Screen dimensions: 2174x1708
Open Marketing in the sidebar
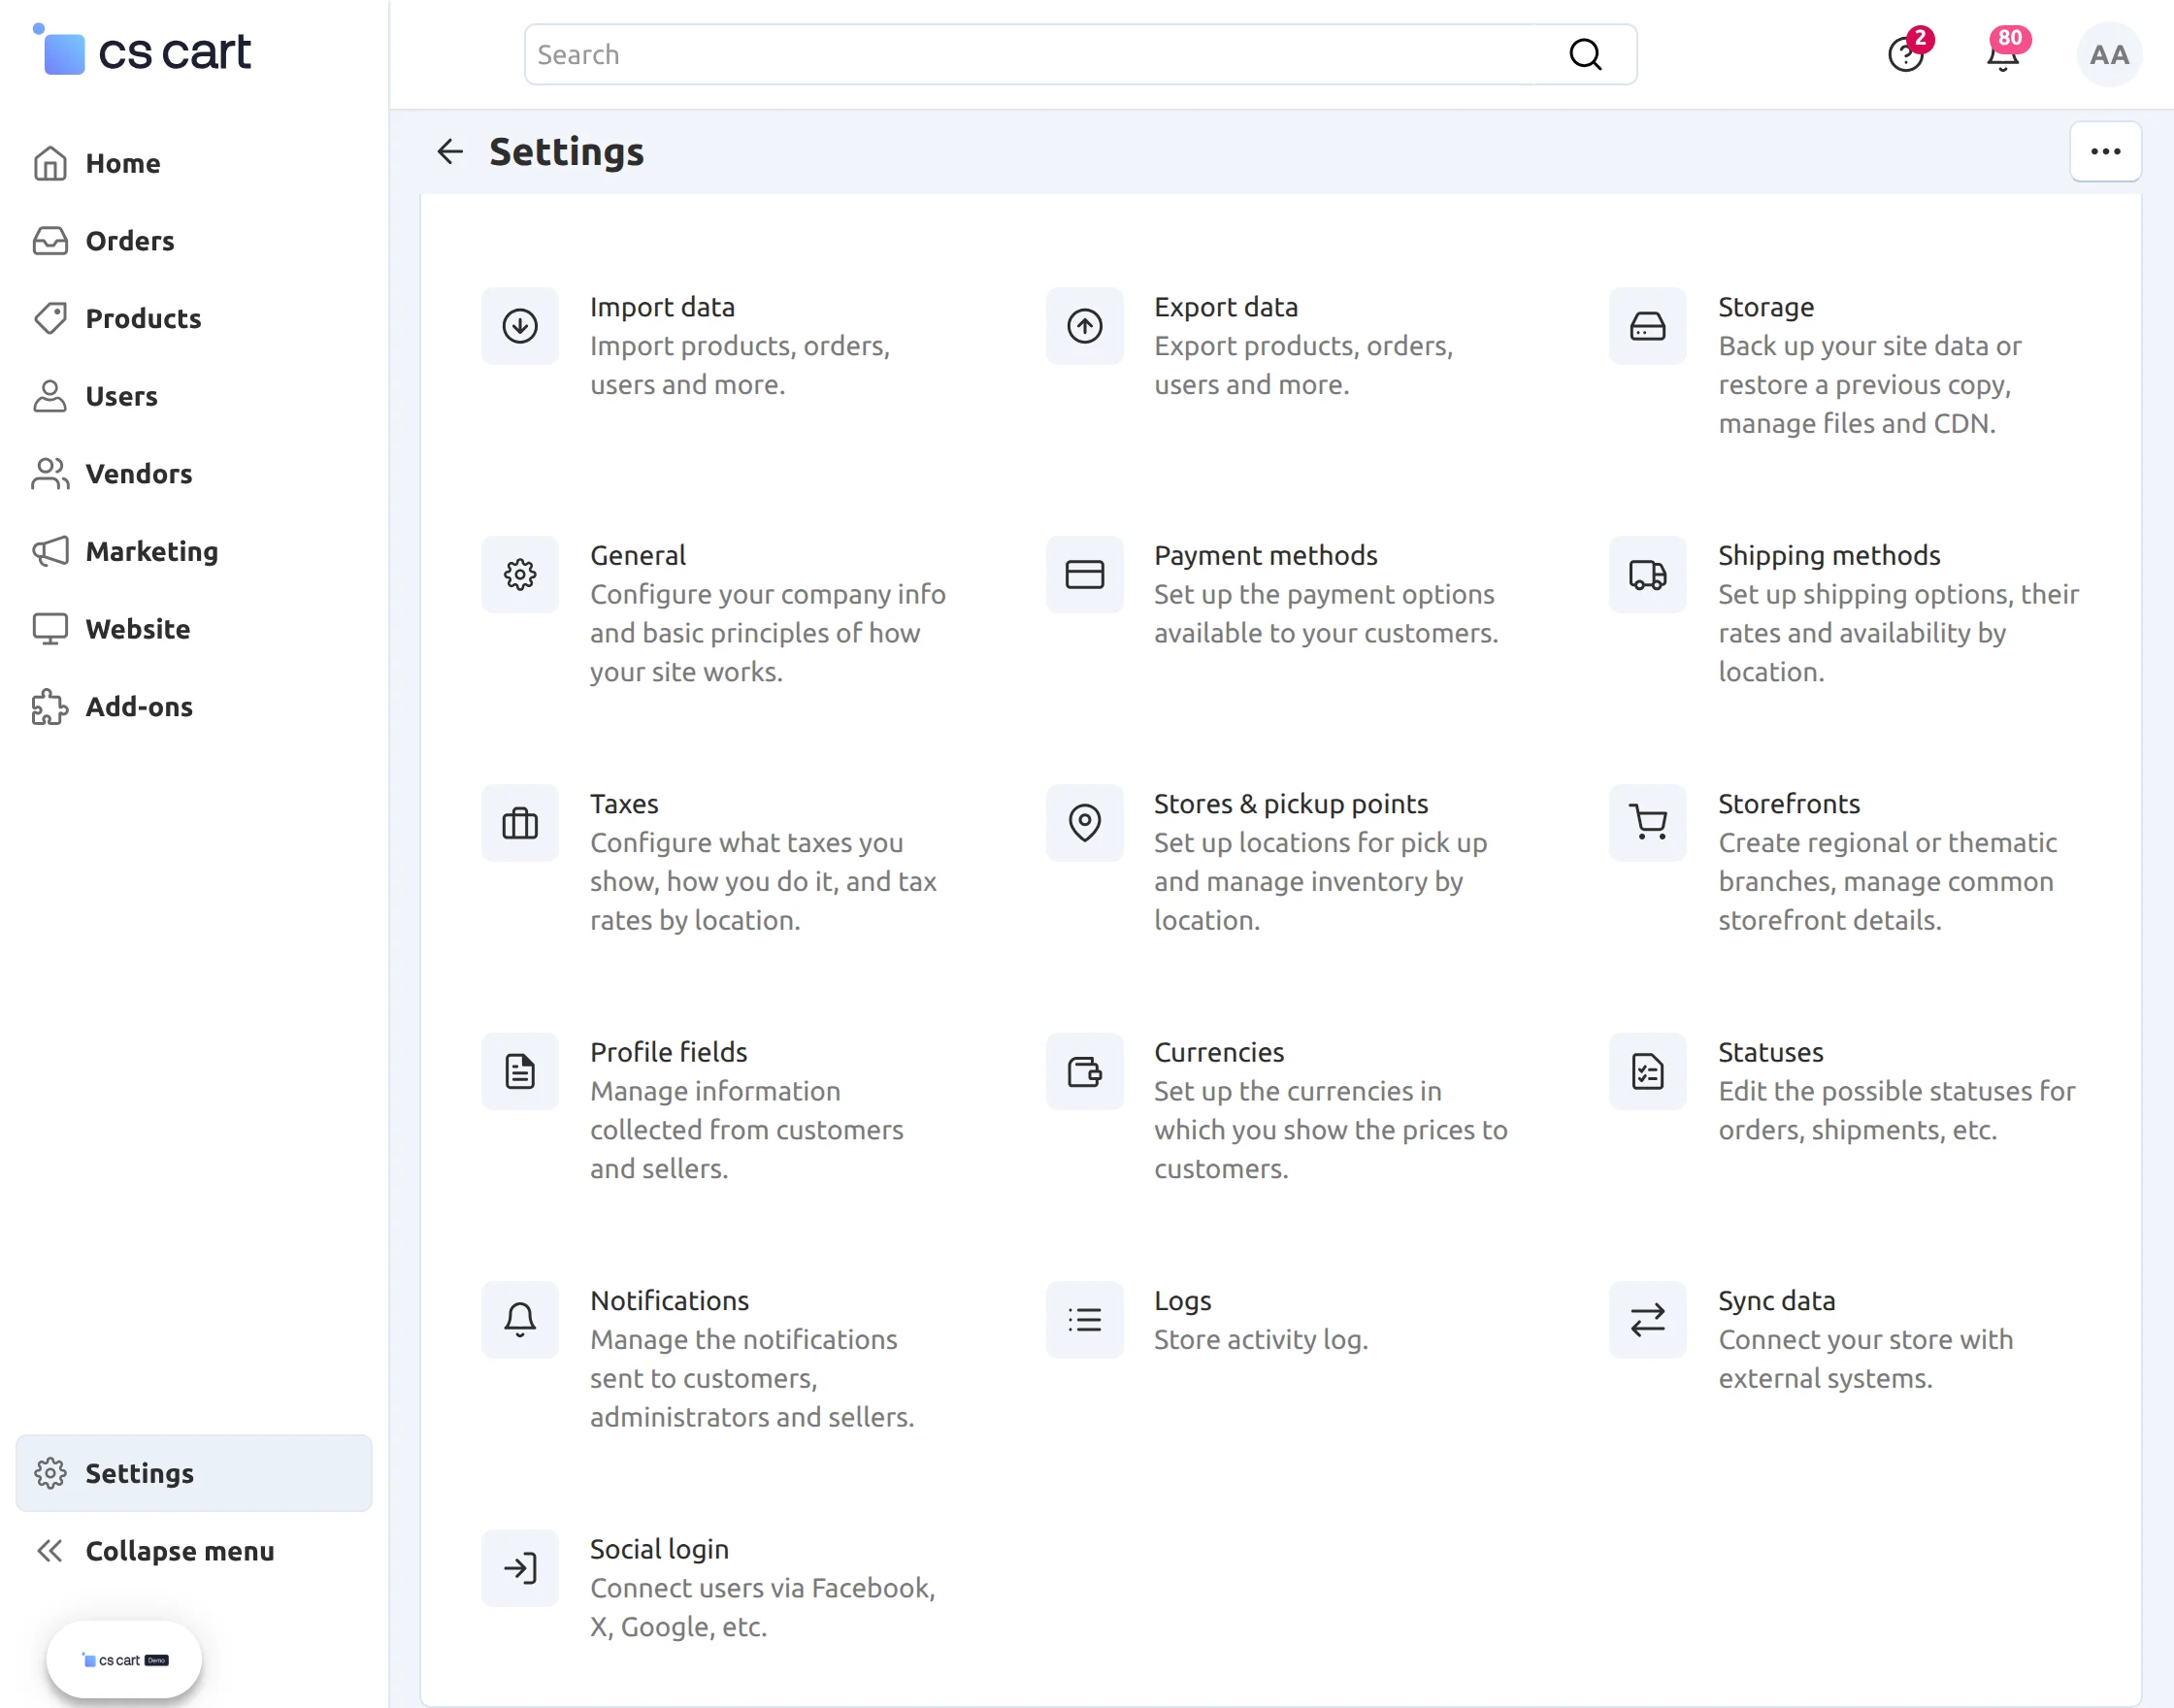tap(152, 551)
